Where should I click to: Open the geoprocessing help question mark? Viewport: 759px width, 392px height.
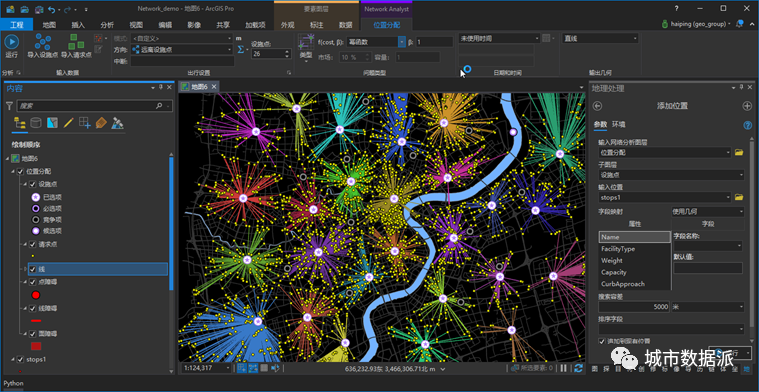[x=747, y=125]
